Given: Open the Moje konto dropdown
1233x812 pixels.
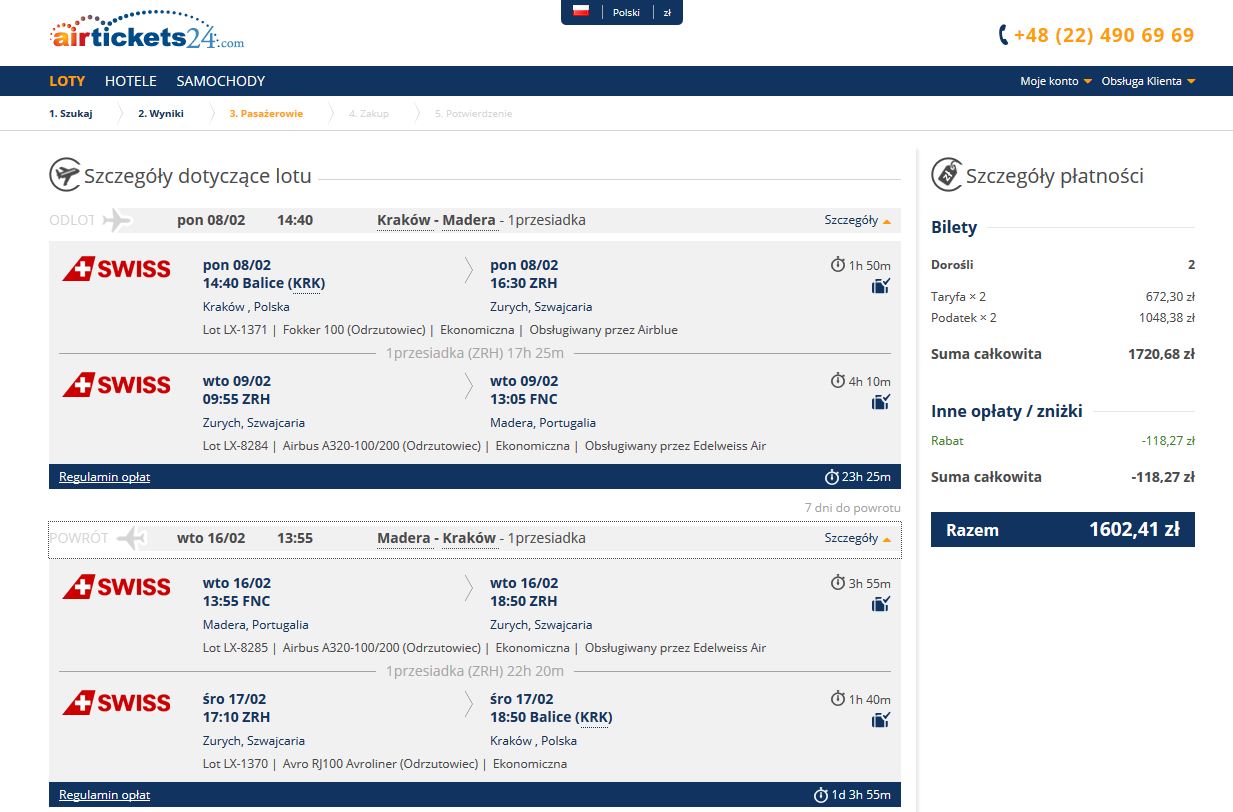Looking at the screenshot, I should [x=1056, y=81].
